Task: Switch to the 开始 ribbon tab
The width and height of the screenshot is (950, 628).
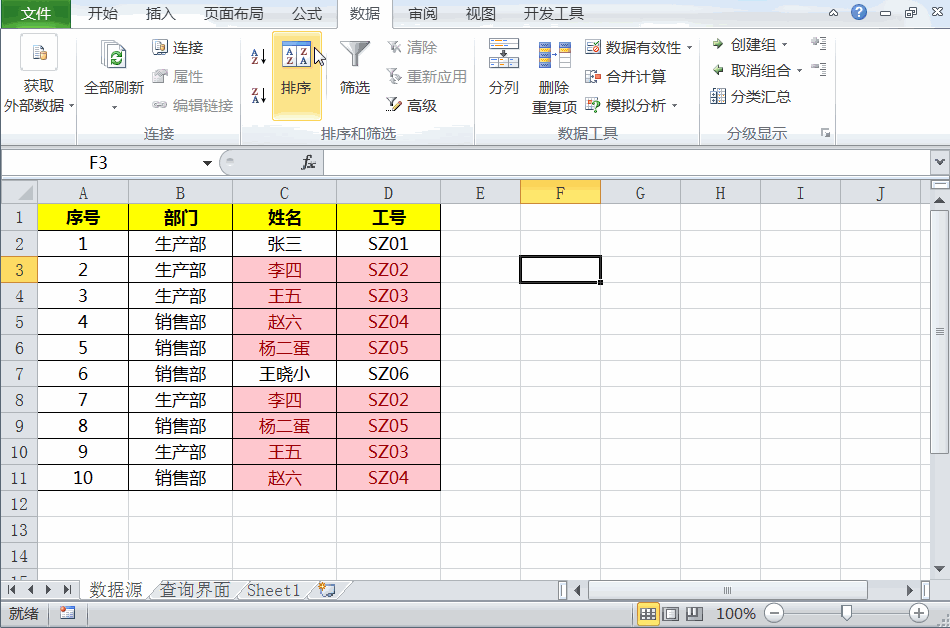Action: click(102, 13)
